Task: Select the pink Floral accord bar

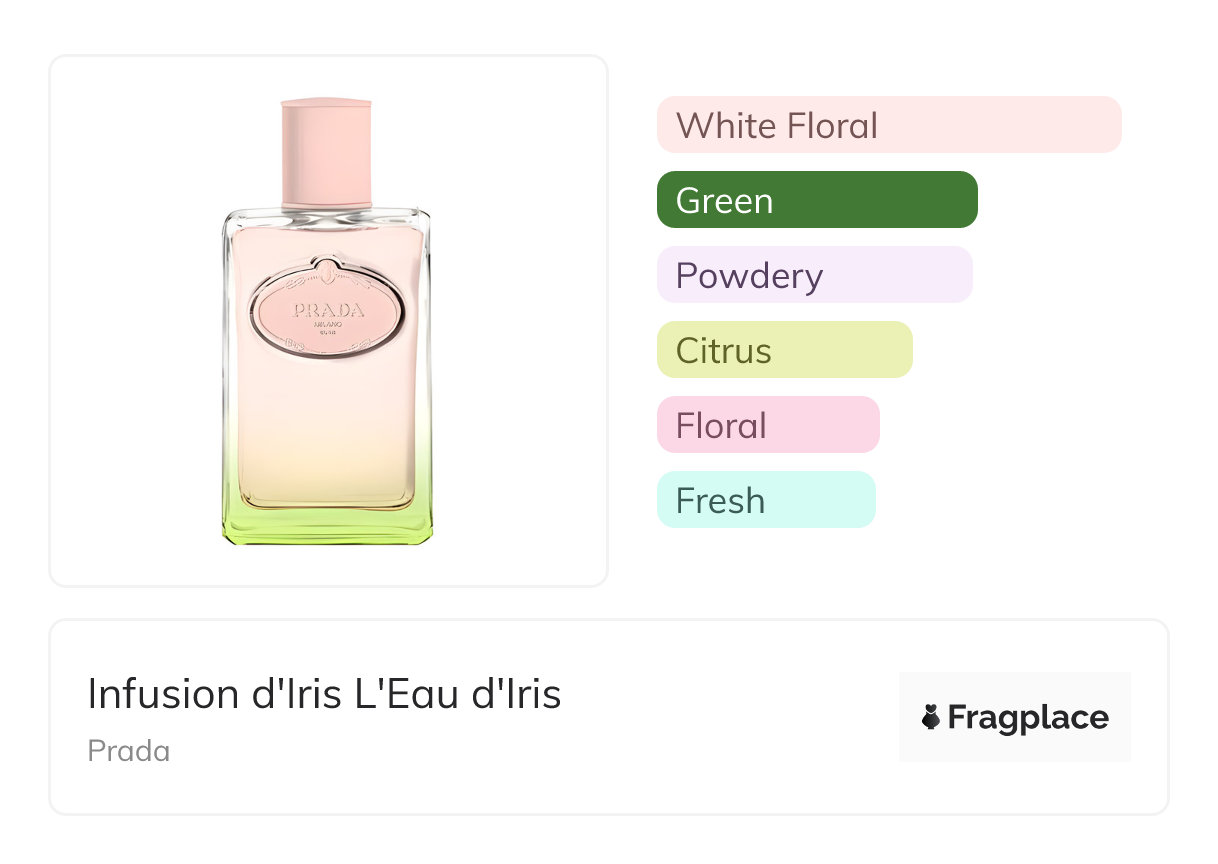Action: 768,425
